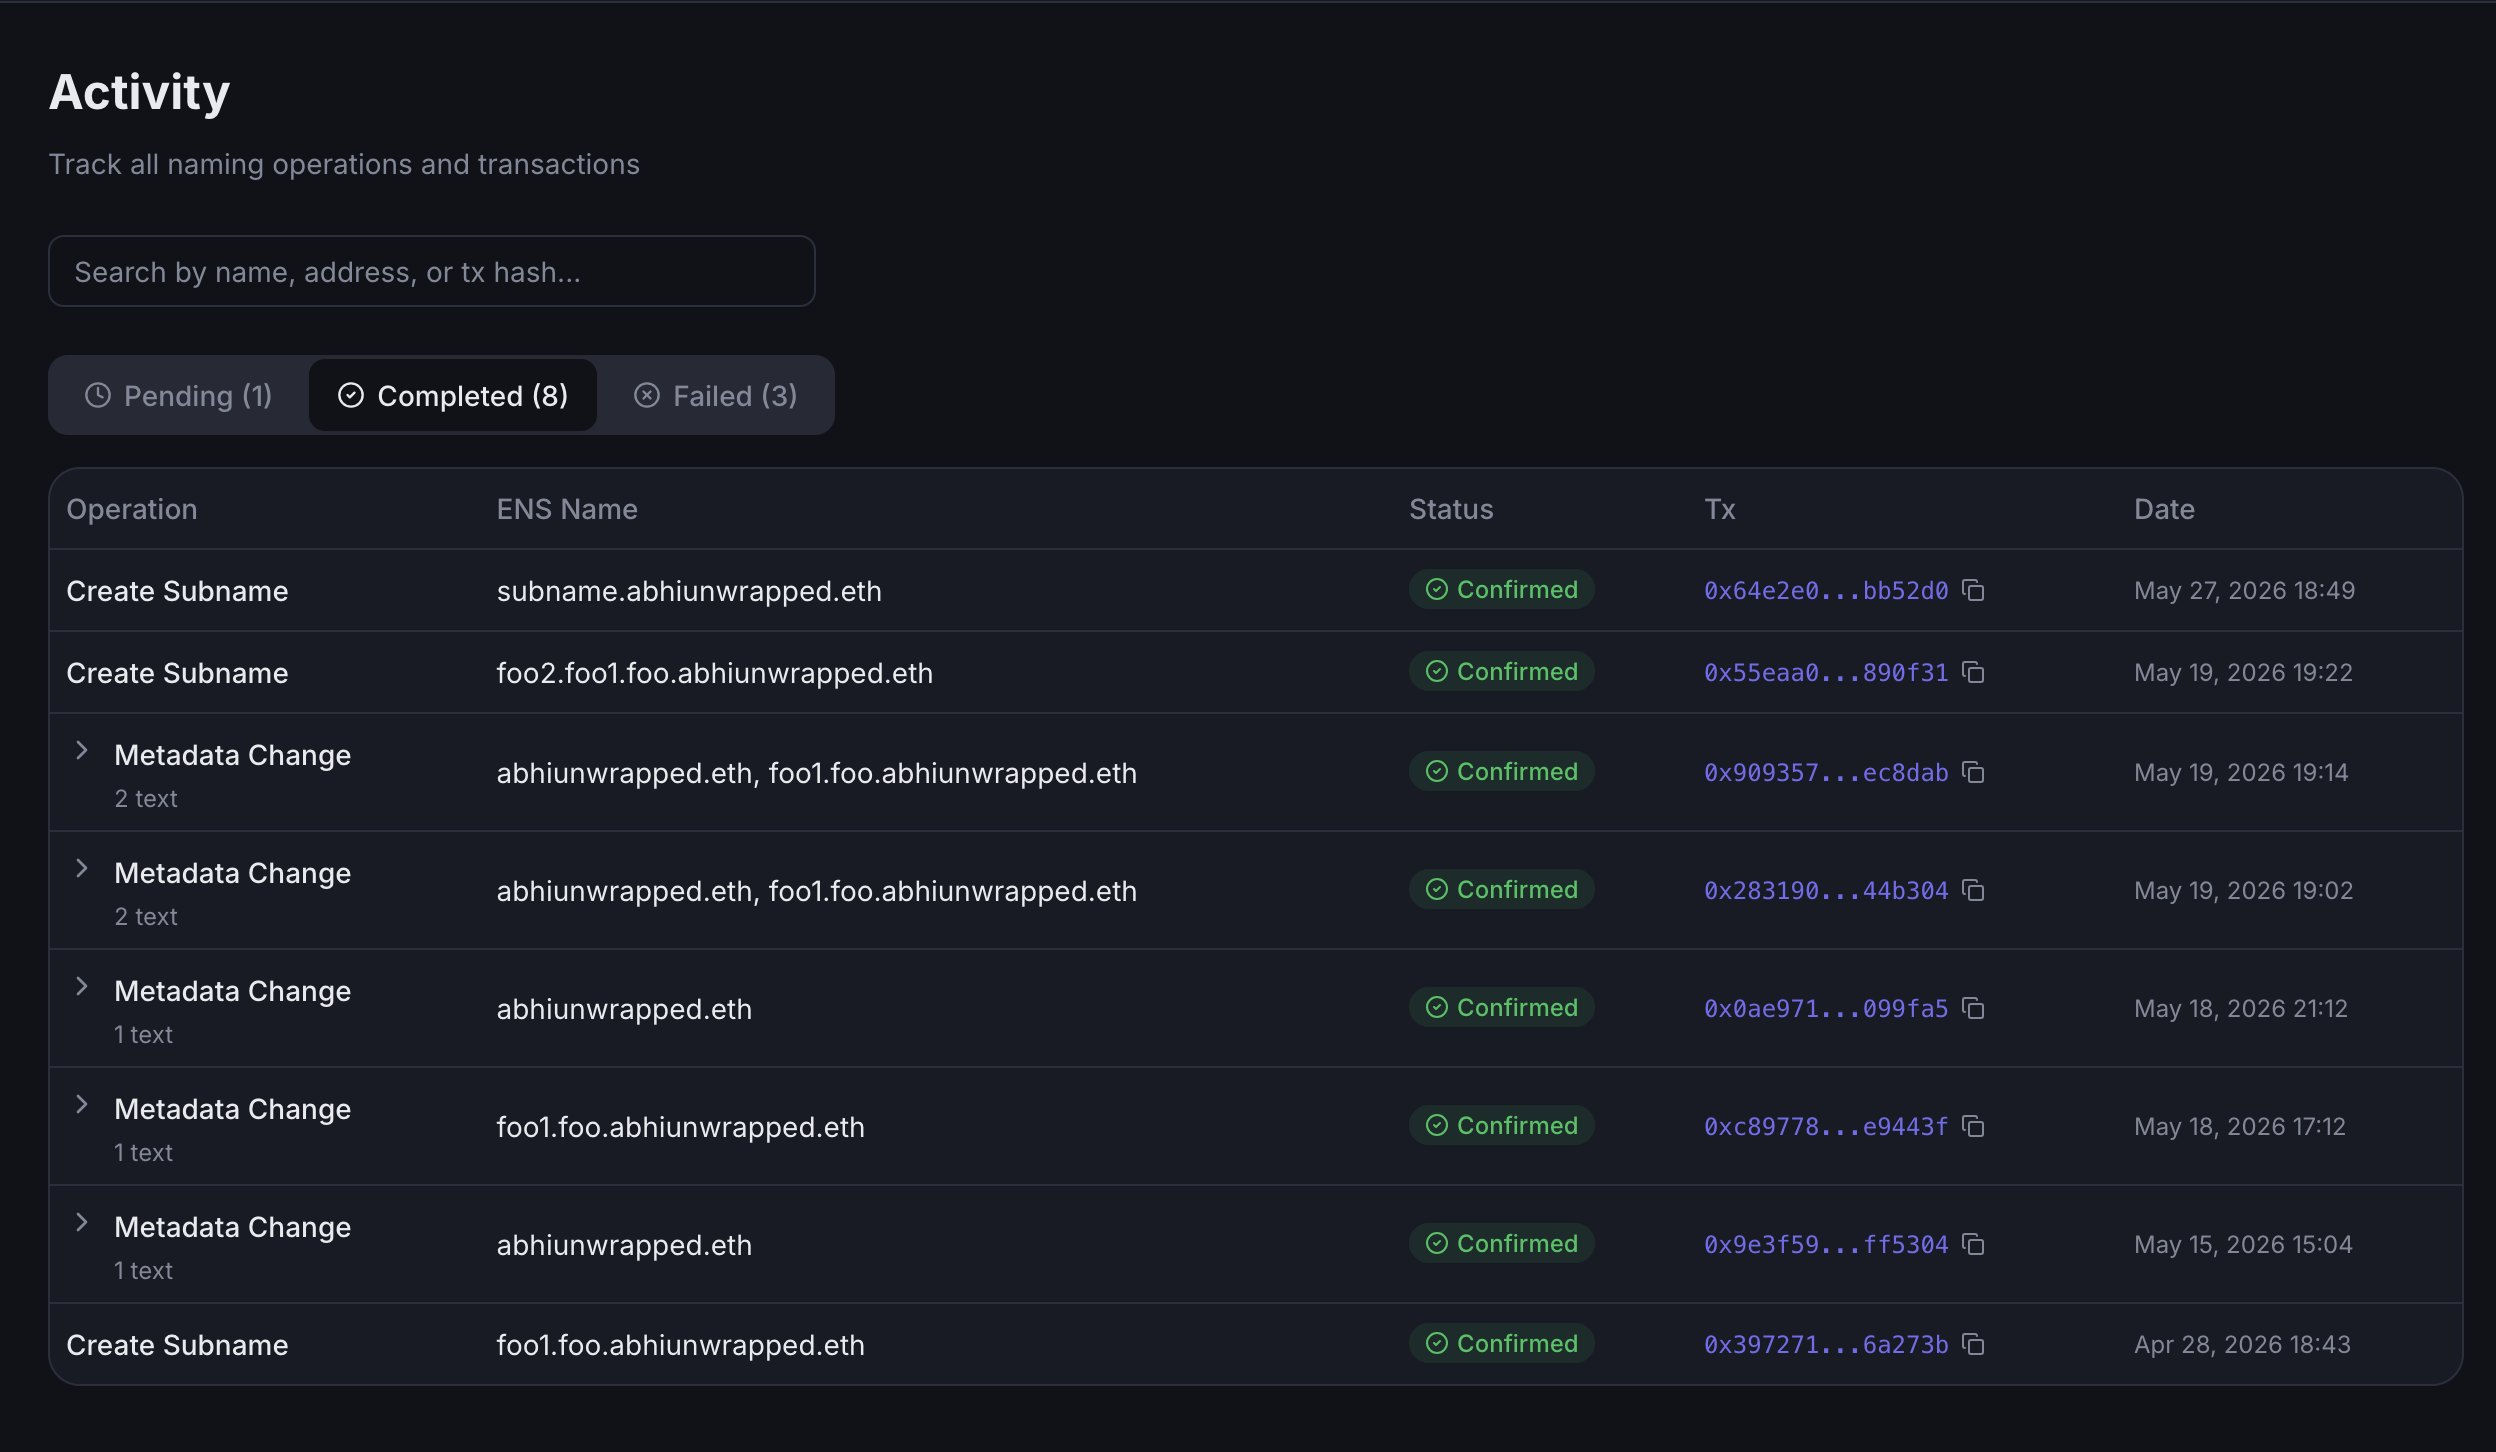Focus the search by name or tx hash field

[432, 272]
